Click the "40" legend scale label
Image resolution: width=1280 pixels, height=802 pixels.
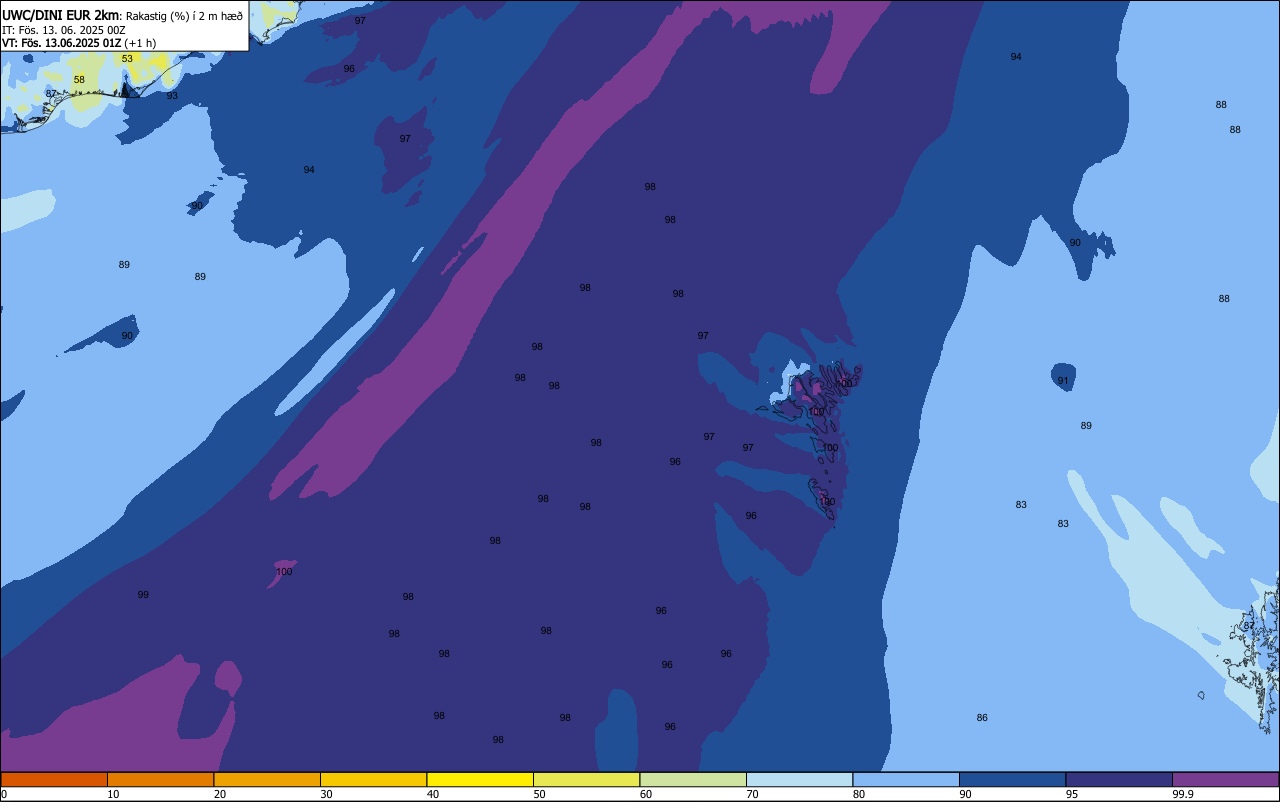[x=433, y=794]
